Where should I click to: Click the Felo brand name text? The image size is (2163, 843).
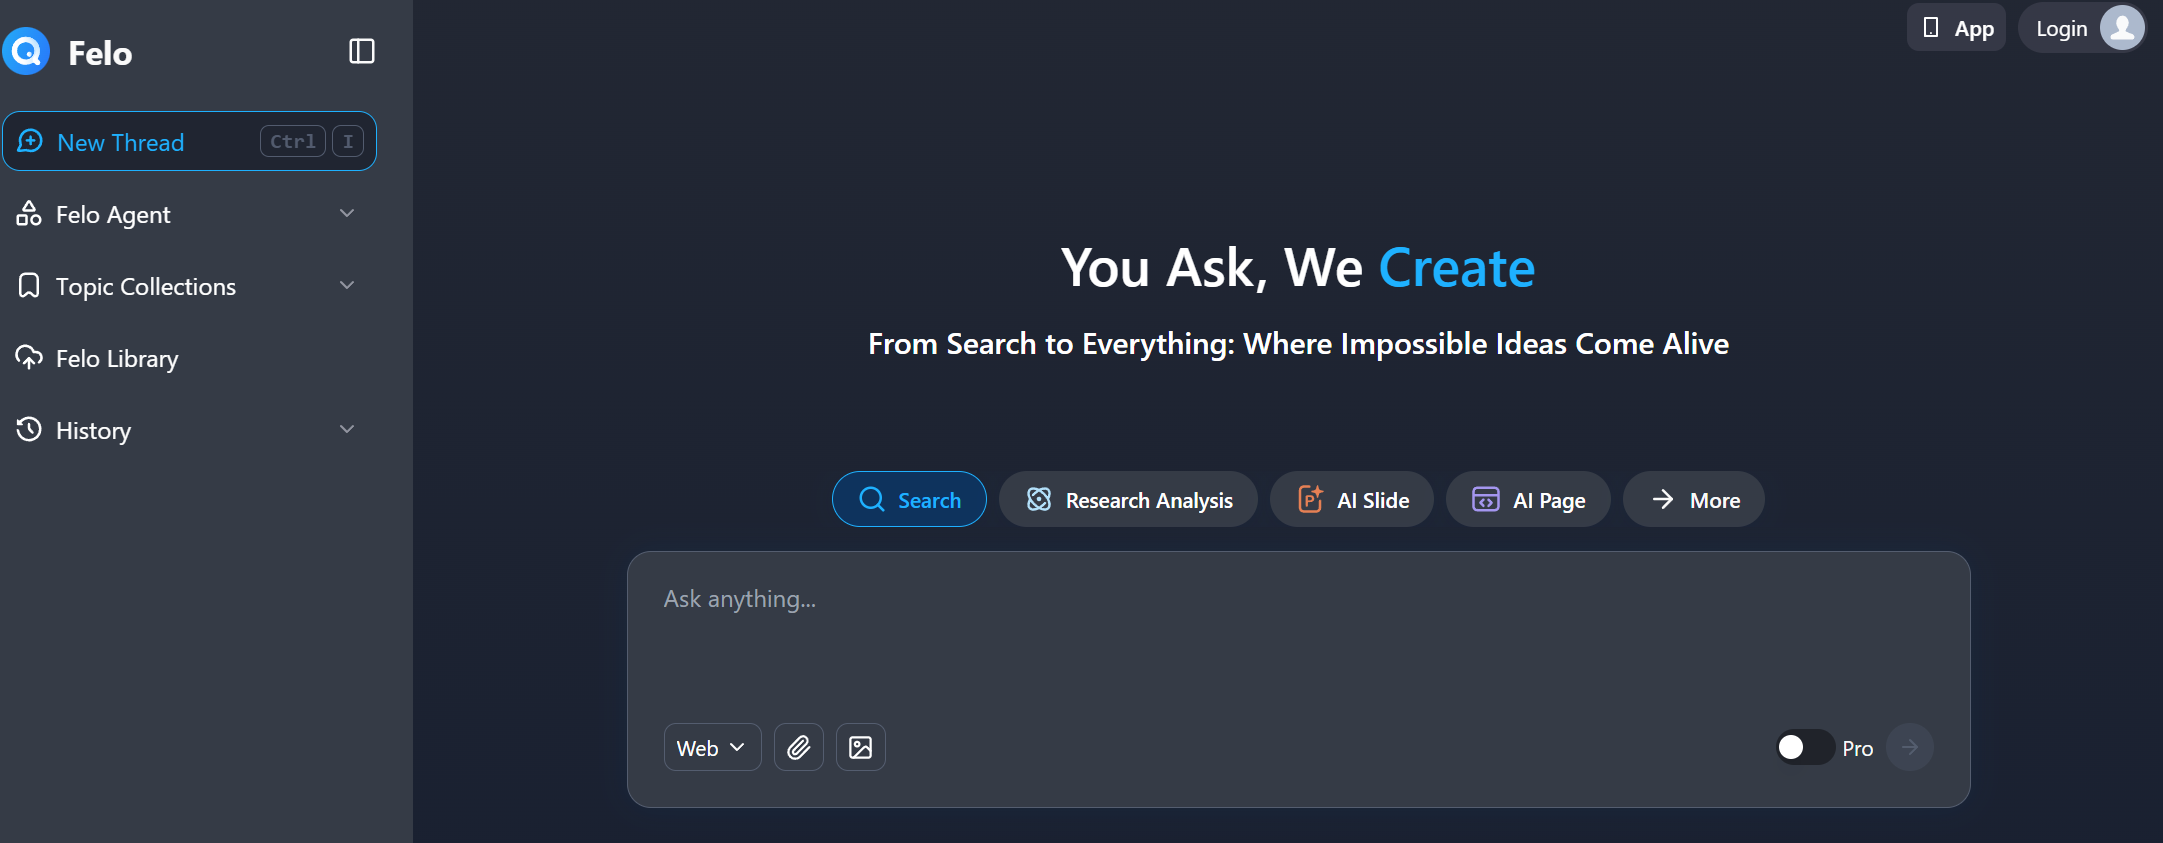pos(100,52)
